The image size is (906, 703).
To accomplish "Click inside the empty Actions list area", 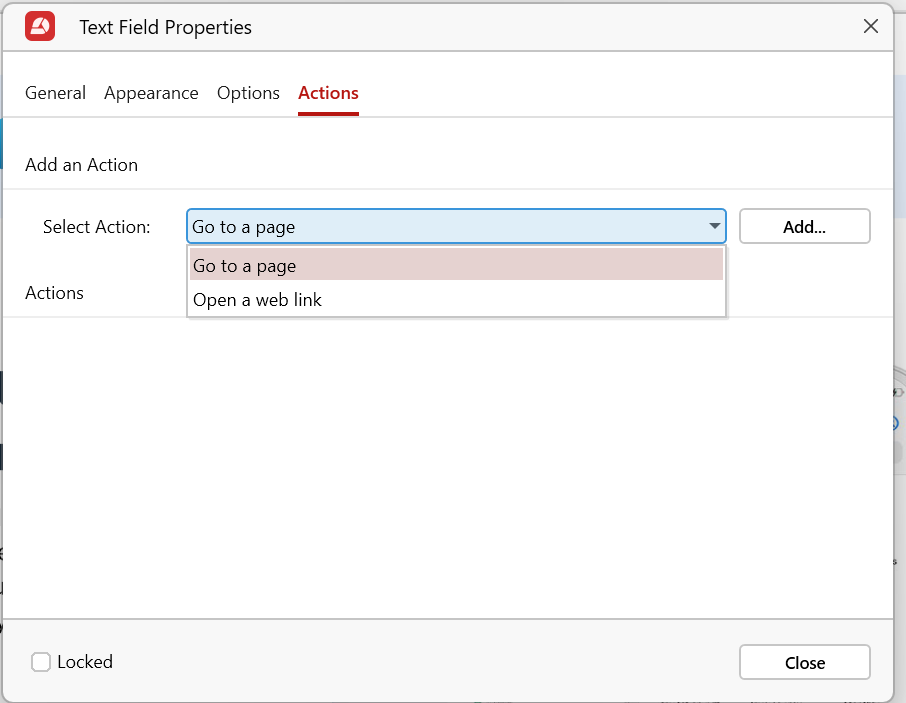I will [x=448, y=470].
